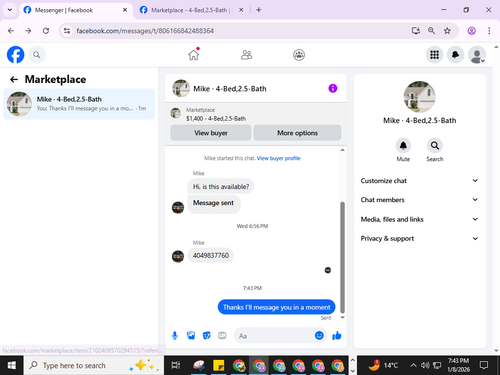Open the volume speaker tray icon

425,365
